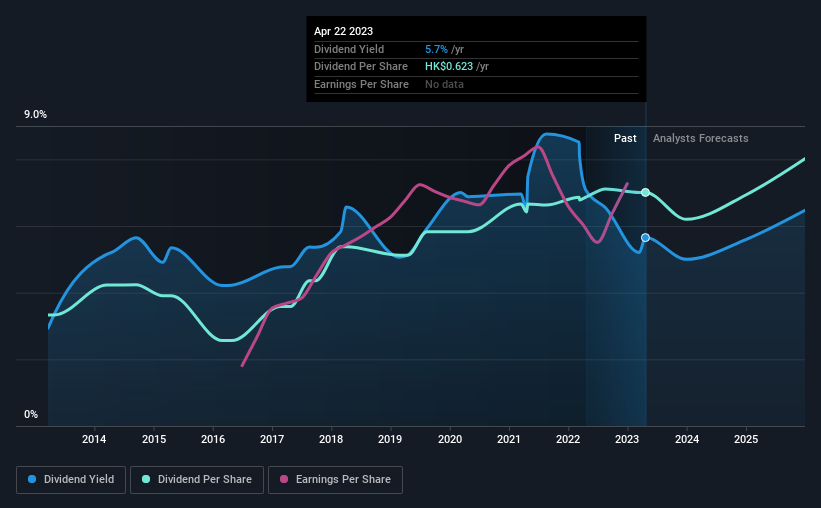Click the 2021 x-axis label
The height and width of the screenshot is (508, 821).
coord(509,439)
